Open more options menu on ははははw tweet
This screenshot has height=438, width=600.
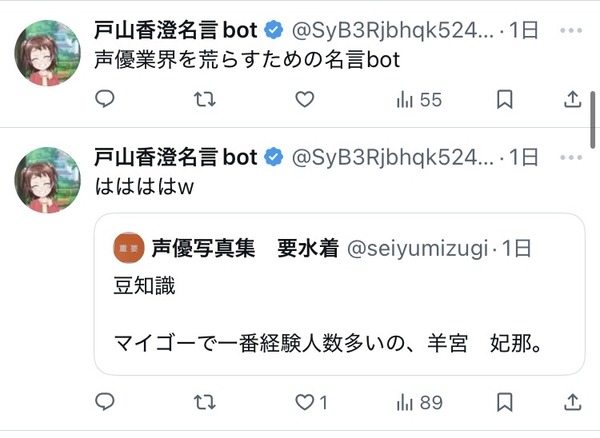[571, 157]
